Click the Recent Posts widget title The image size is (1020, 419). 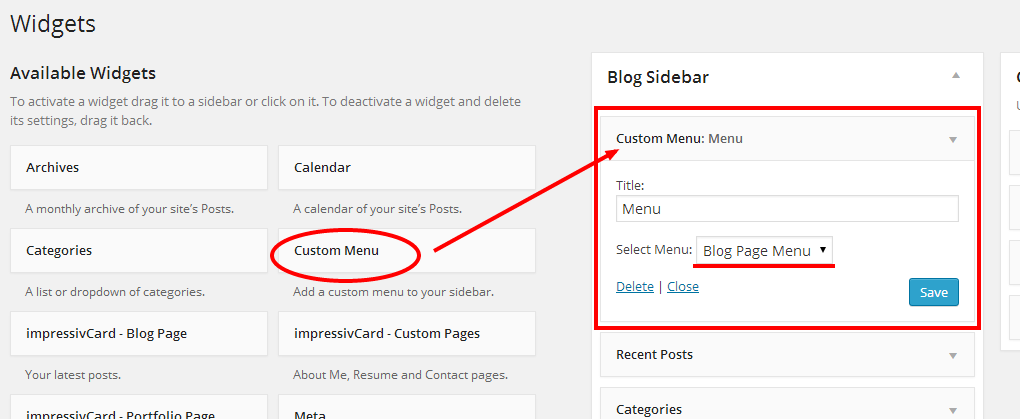(x=654, y=354)
